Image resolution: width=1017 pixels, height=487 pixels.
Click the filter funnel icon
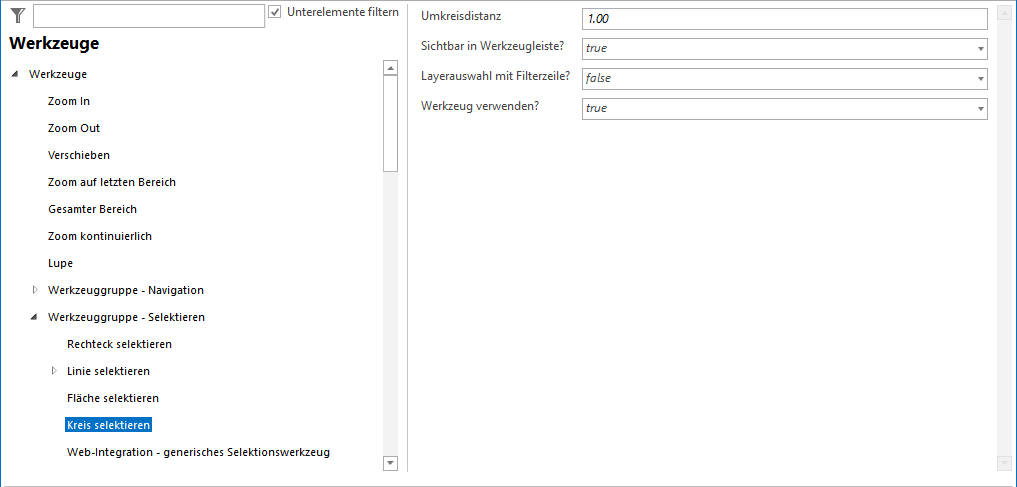[17, 15]
